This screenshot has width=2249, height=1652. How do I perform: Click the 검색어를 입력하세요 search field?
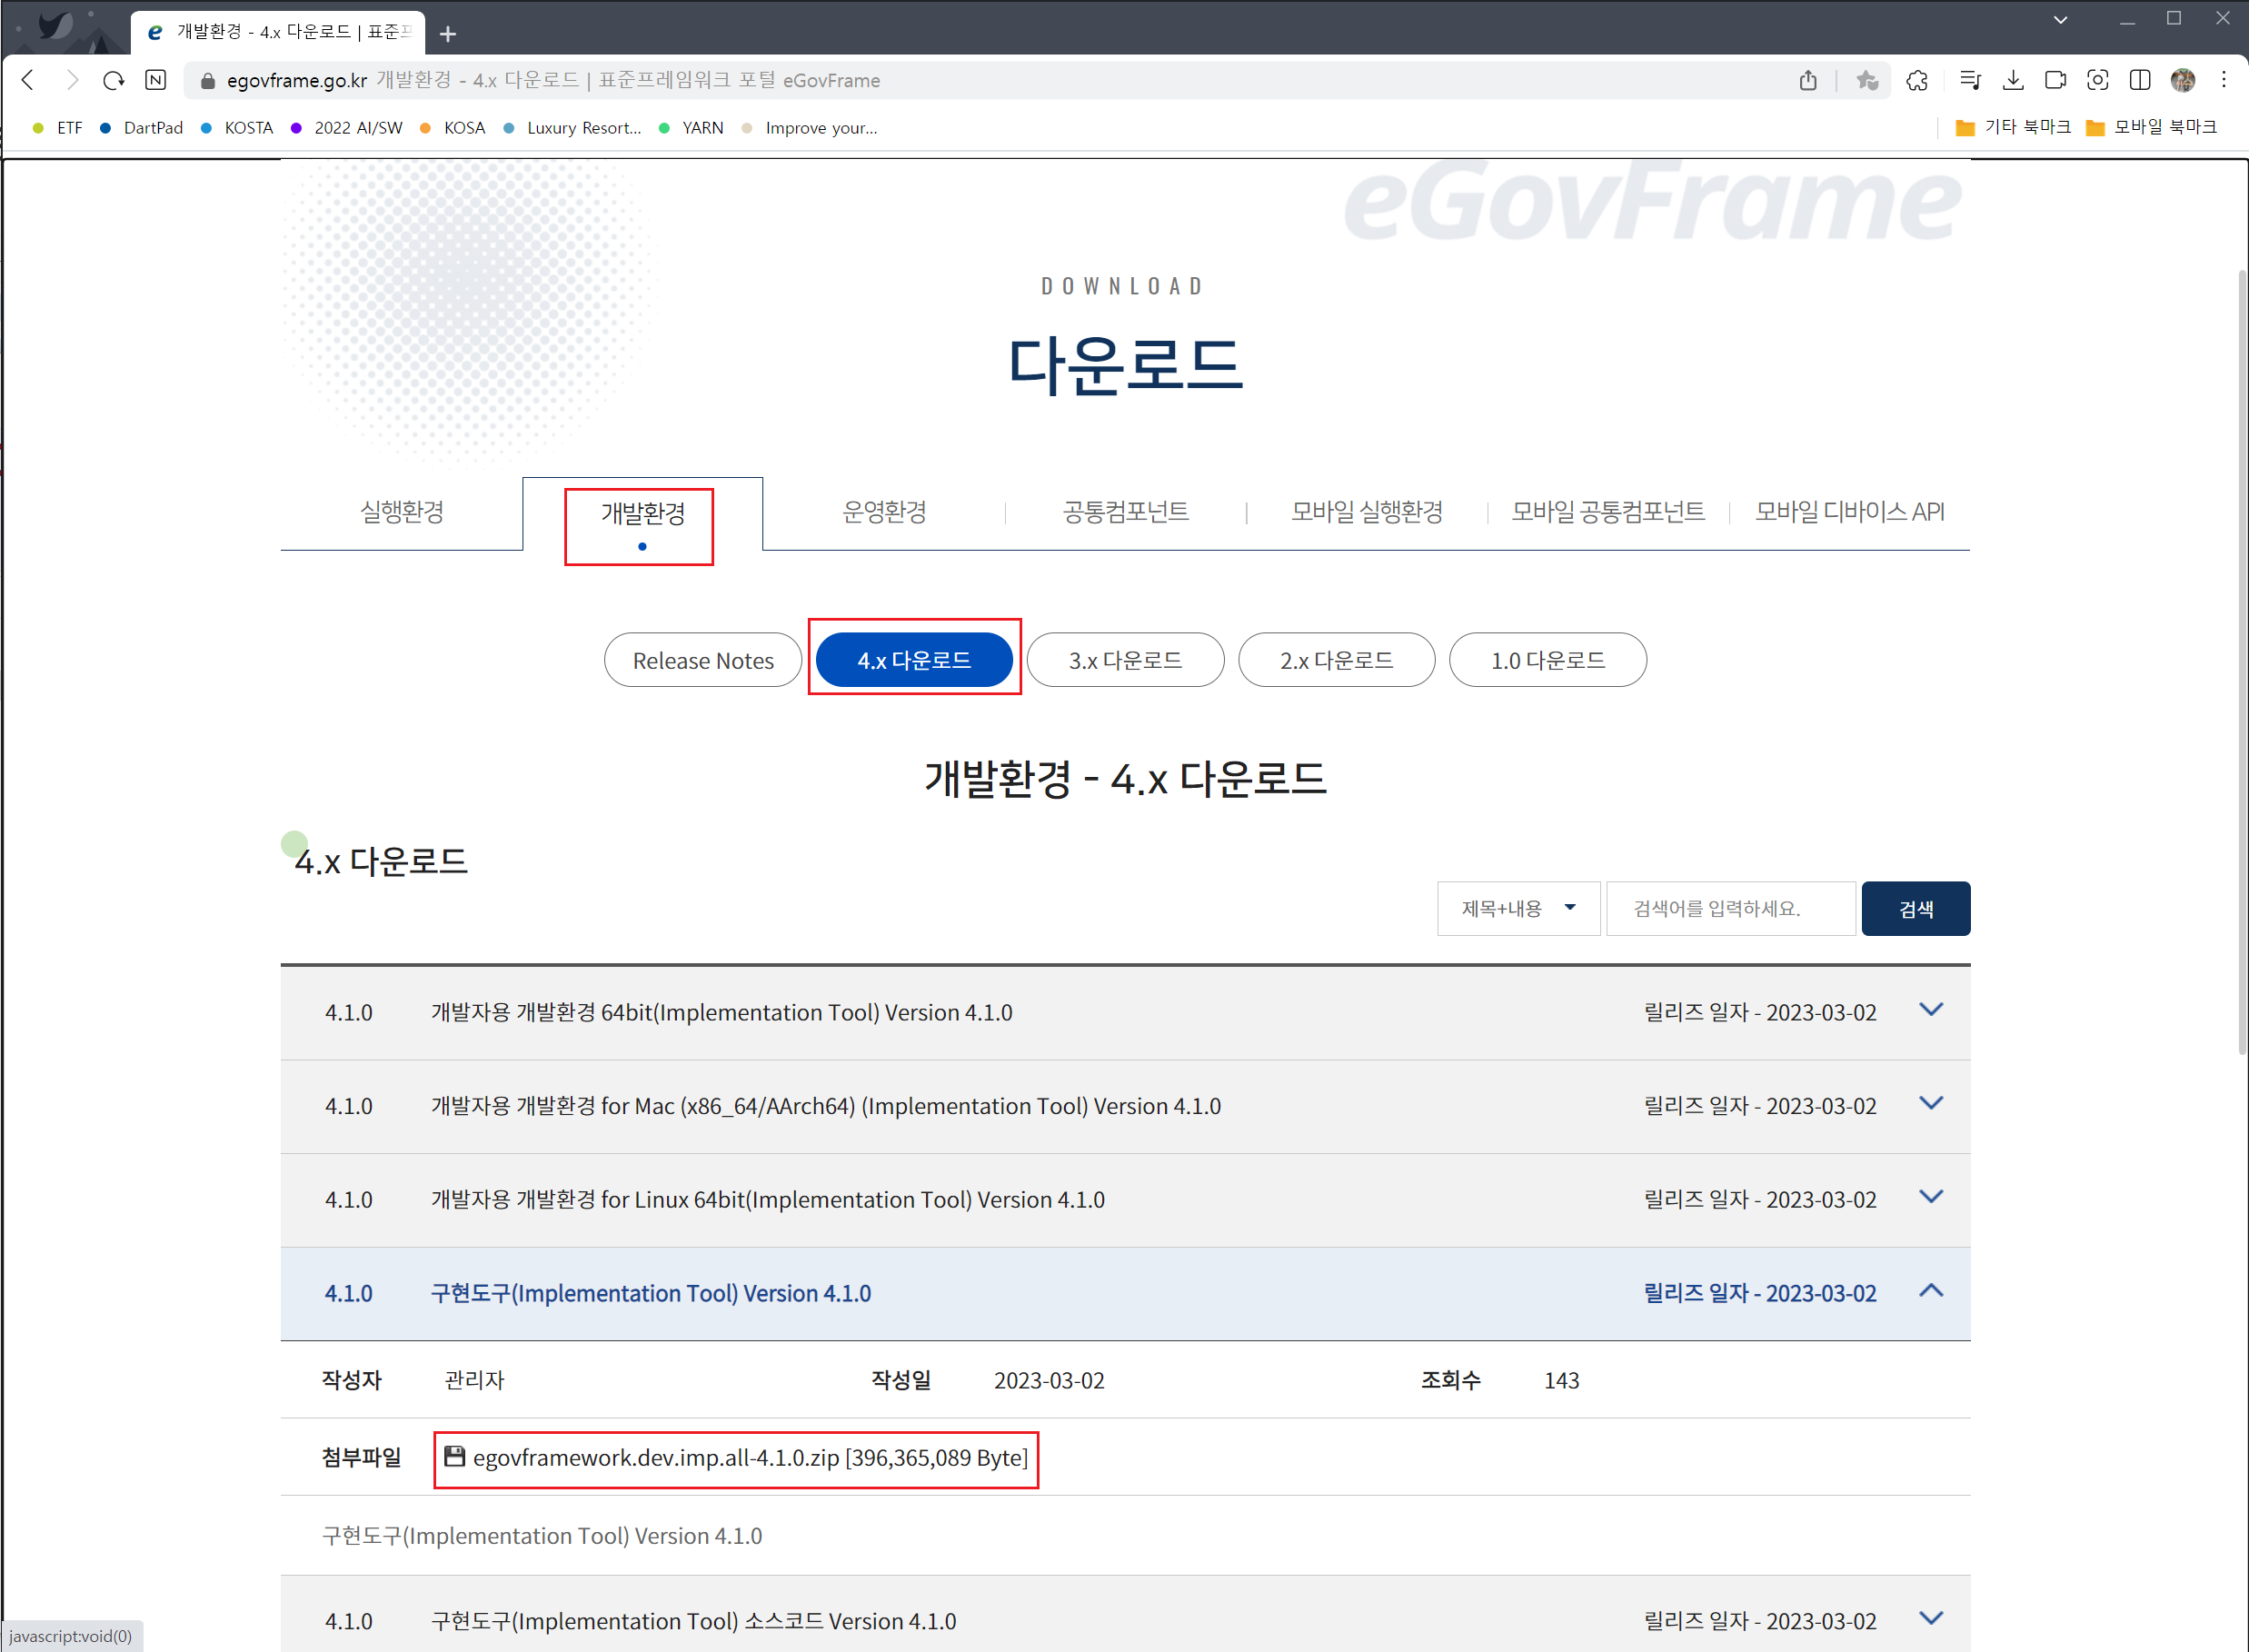1730,908
